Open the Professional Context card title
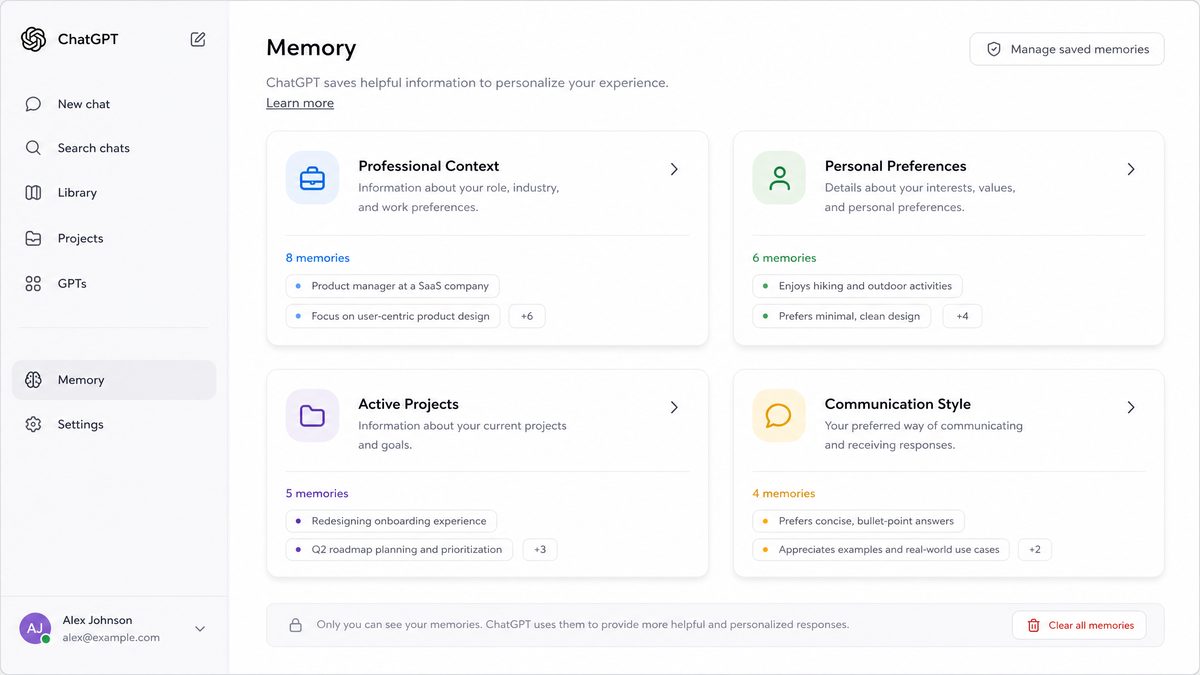Viewport: 1200px width, 675px height. 429,166
